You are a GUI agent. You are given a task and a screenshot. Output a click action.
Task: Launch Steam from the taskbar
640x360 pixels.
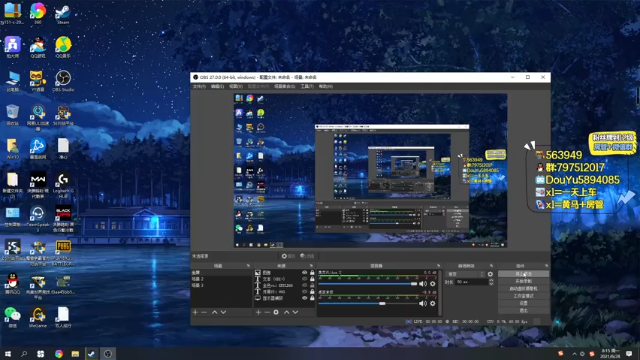91,354
